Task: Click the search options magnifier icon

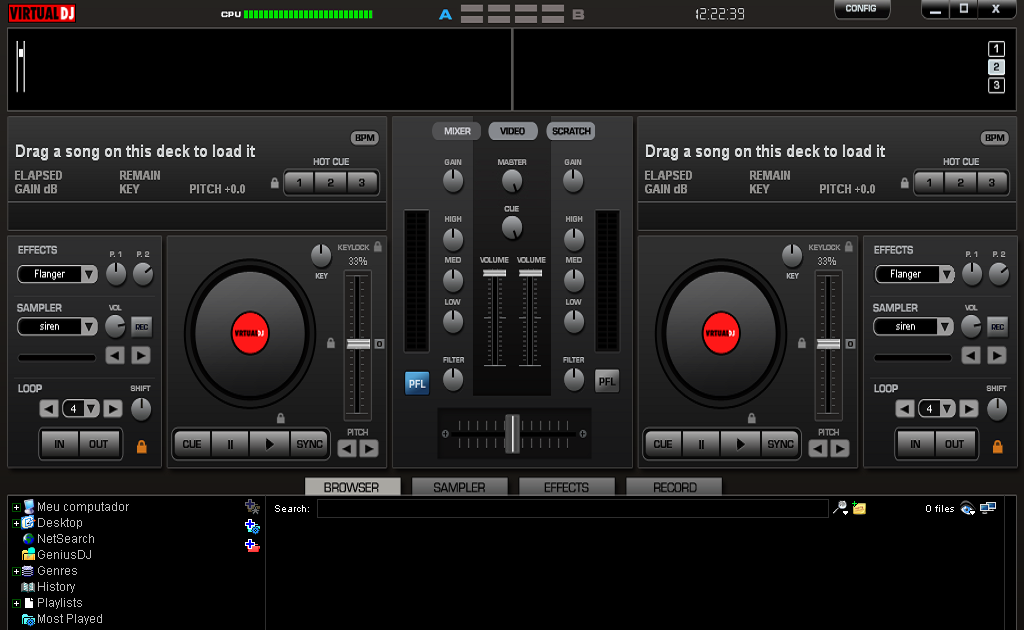Action: point(840,508)
